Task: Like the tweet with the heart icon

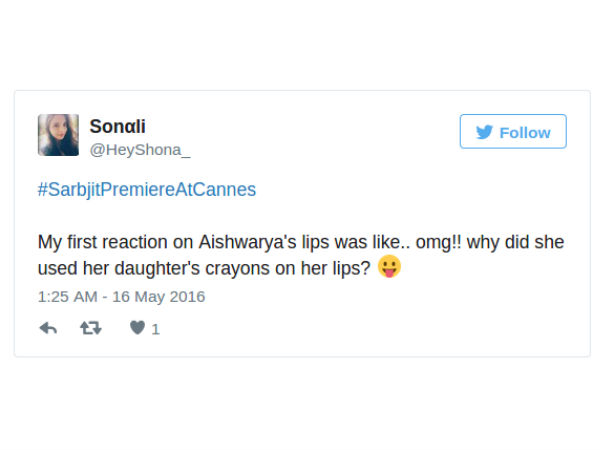Action: [x=137, y=328]
